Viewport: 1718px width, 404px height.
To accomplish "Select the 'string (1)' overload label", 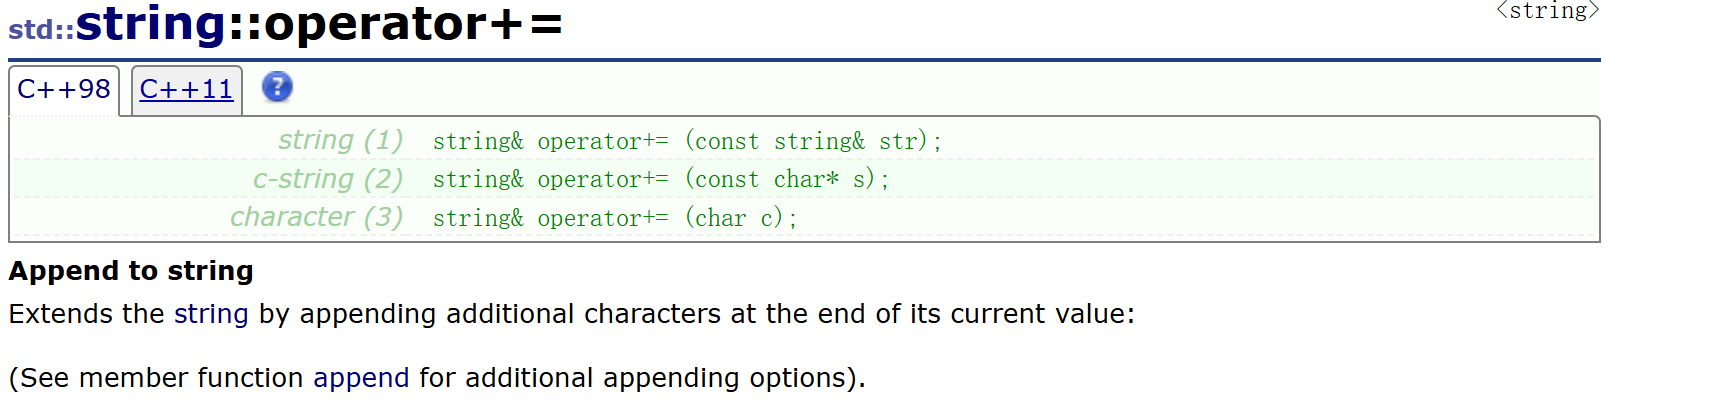I will 340,140.
